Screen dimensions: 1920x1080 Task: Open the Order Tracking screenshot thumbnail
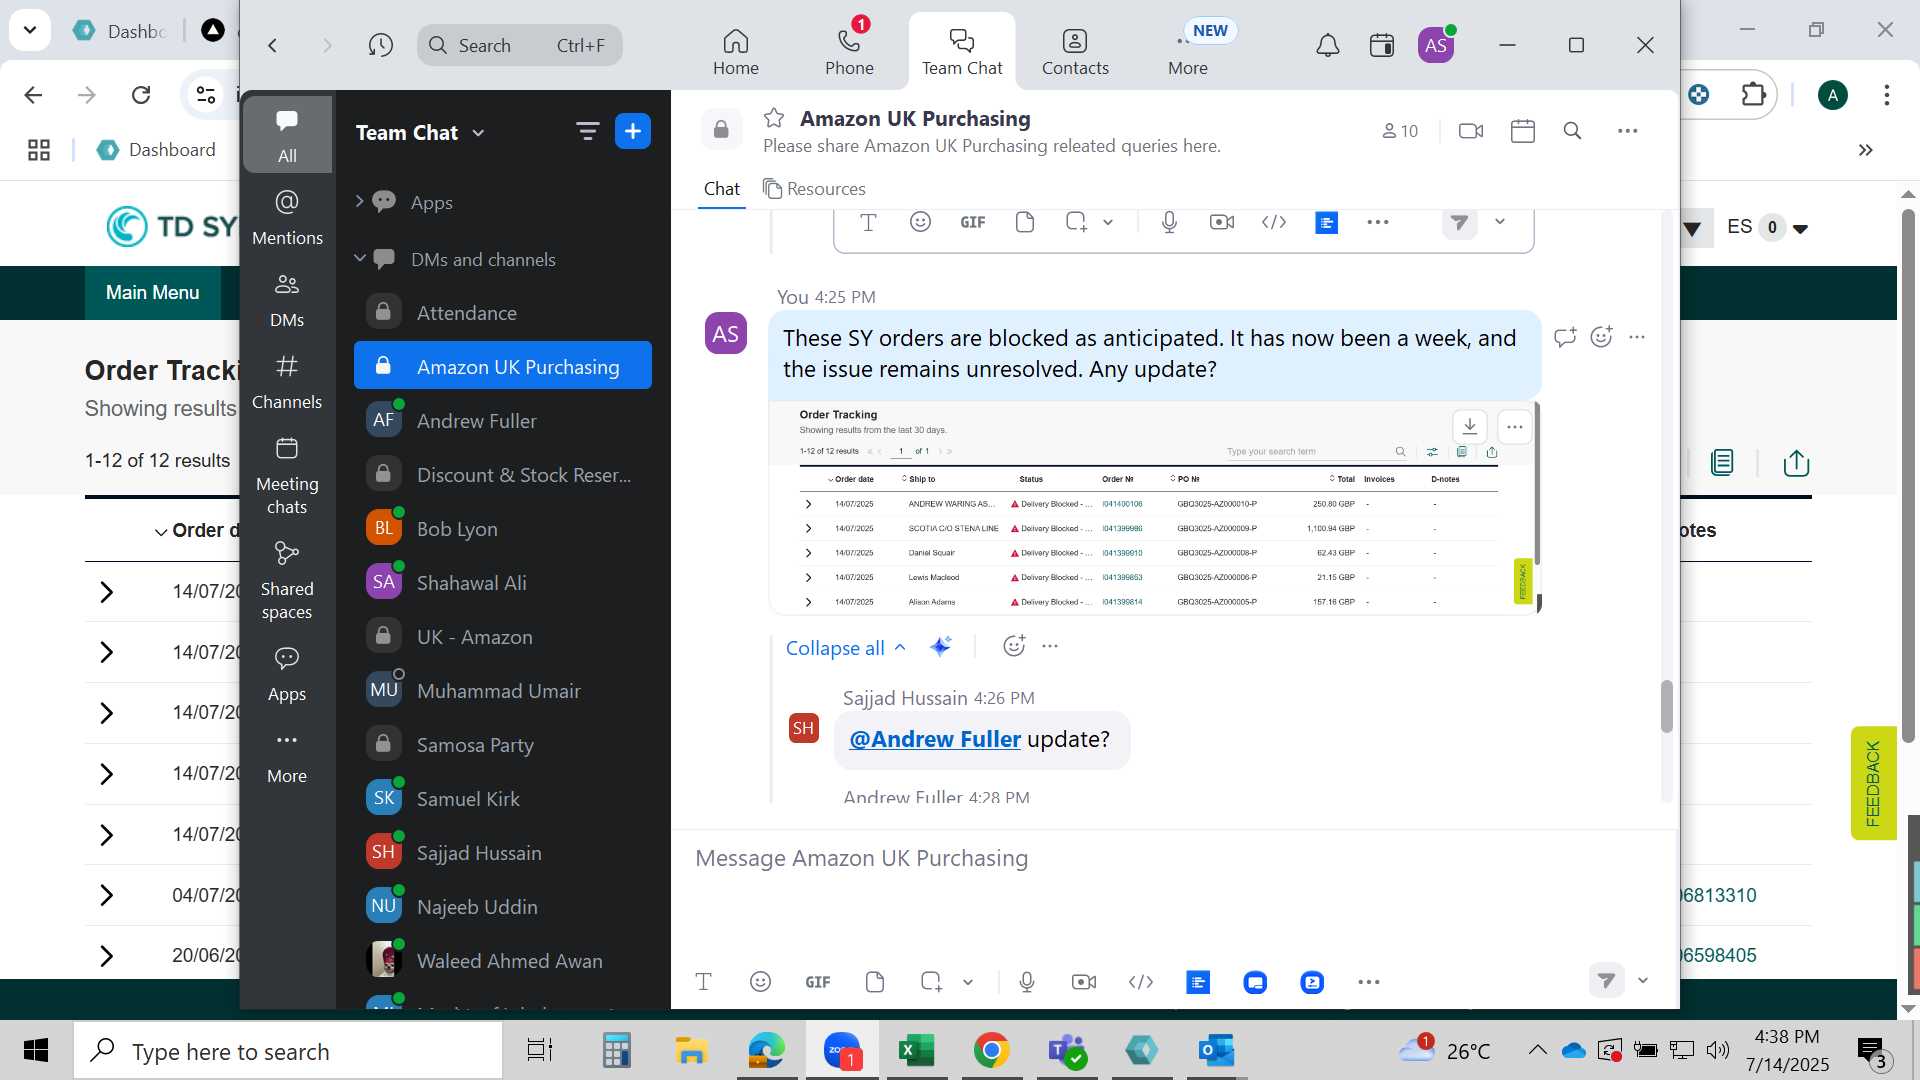(x=1153, y=508)
